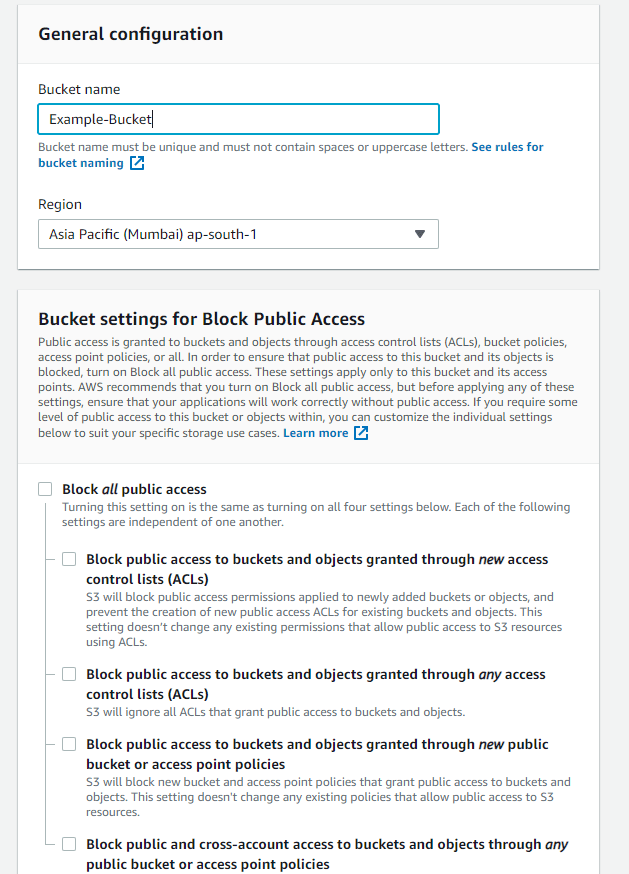
Task: Click the Example-Bucket text in the name field
Action: [94, 118]
